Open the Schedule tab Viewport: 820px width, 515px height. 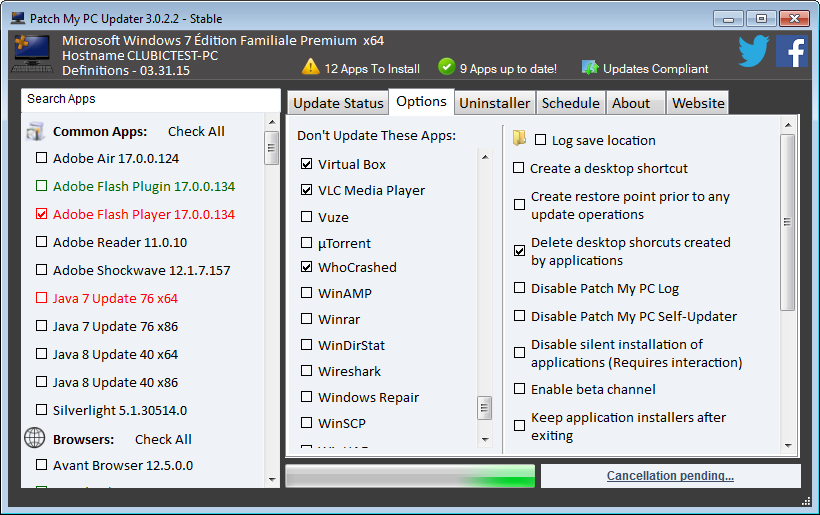point(571,103)
